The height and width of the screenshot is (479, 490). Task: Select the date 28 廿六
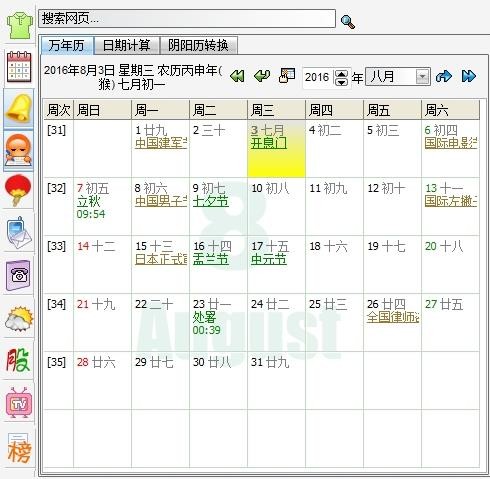[102, 381]
